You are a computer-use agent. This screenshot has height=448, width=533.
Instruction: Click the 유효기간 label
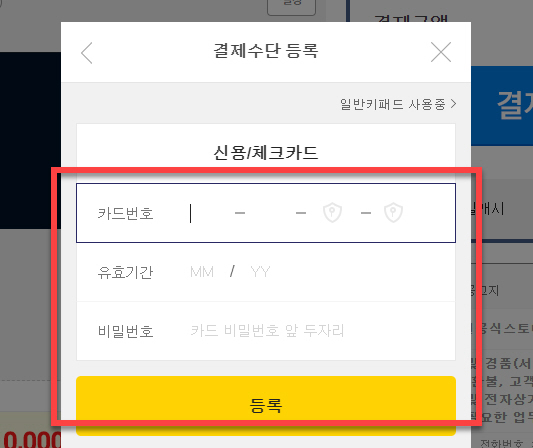125,272
